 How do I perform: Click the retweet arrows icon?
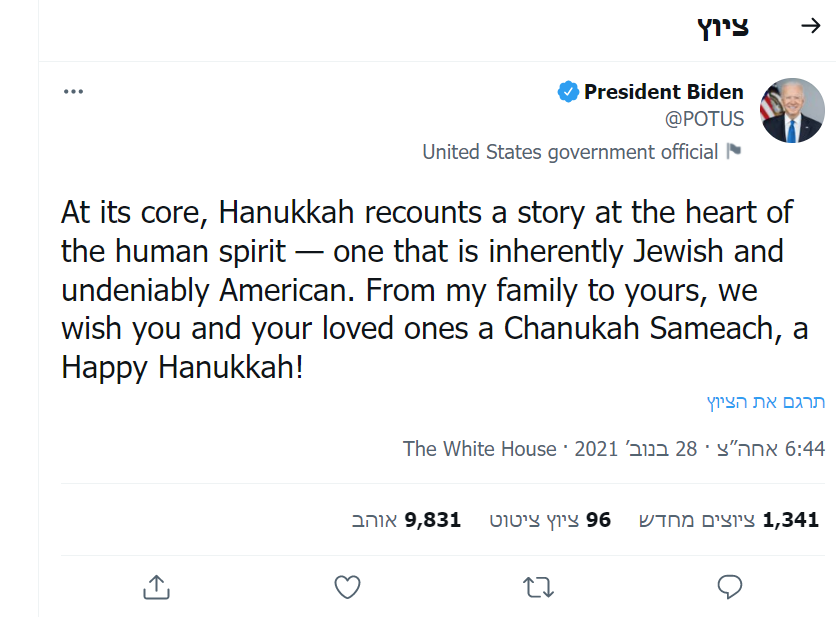tap(538, 587)
